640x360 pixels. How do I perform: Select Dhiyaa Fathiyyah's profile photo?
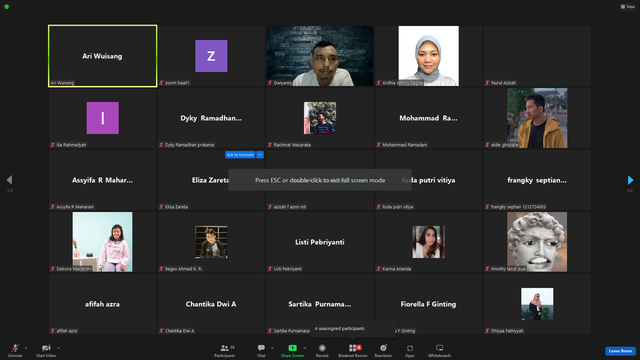(x=537, y=304)
